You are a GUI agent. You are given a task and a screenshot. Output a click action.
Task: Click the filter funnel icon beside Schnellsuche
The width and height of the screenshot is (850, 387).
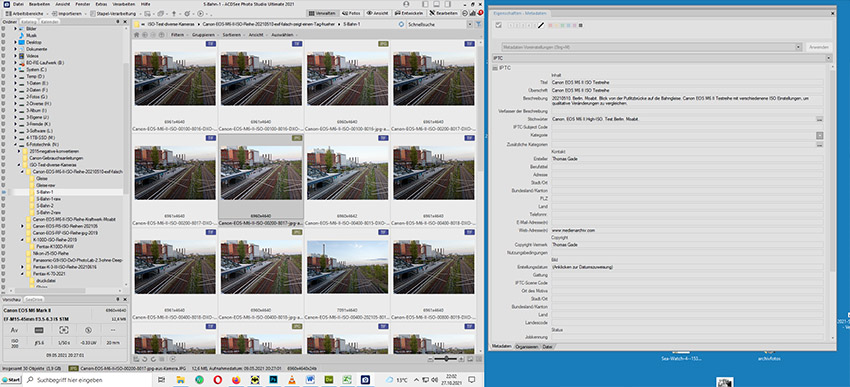[478, 24]
